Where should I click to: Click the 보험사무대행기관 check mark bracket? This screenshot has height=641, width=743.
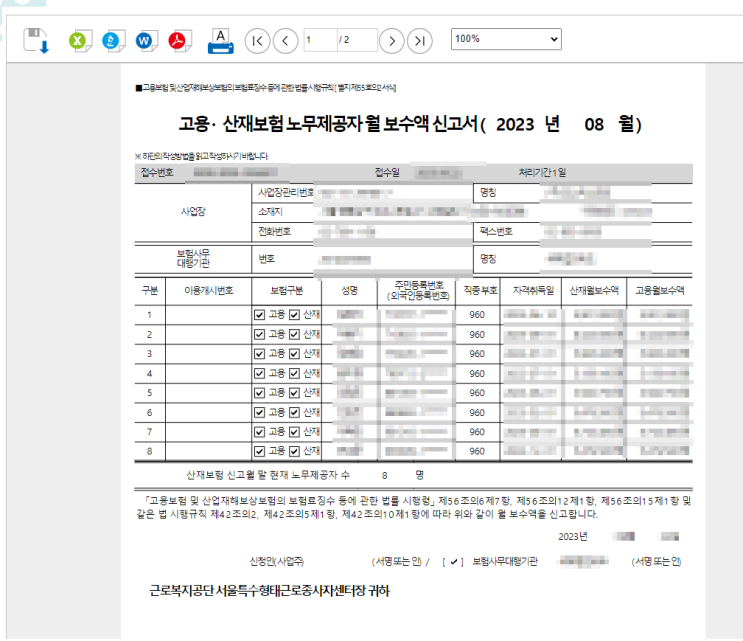click(453, 562)
